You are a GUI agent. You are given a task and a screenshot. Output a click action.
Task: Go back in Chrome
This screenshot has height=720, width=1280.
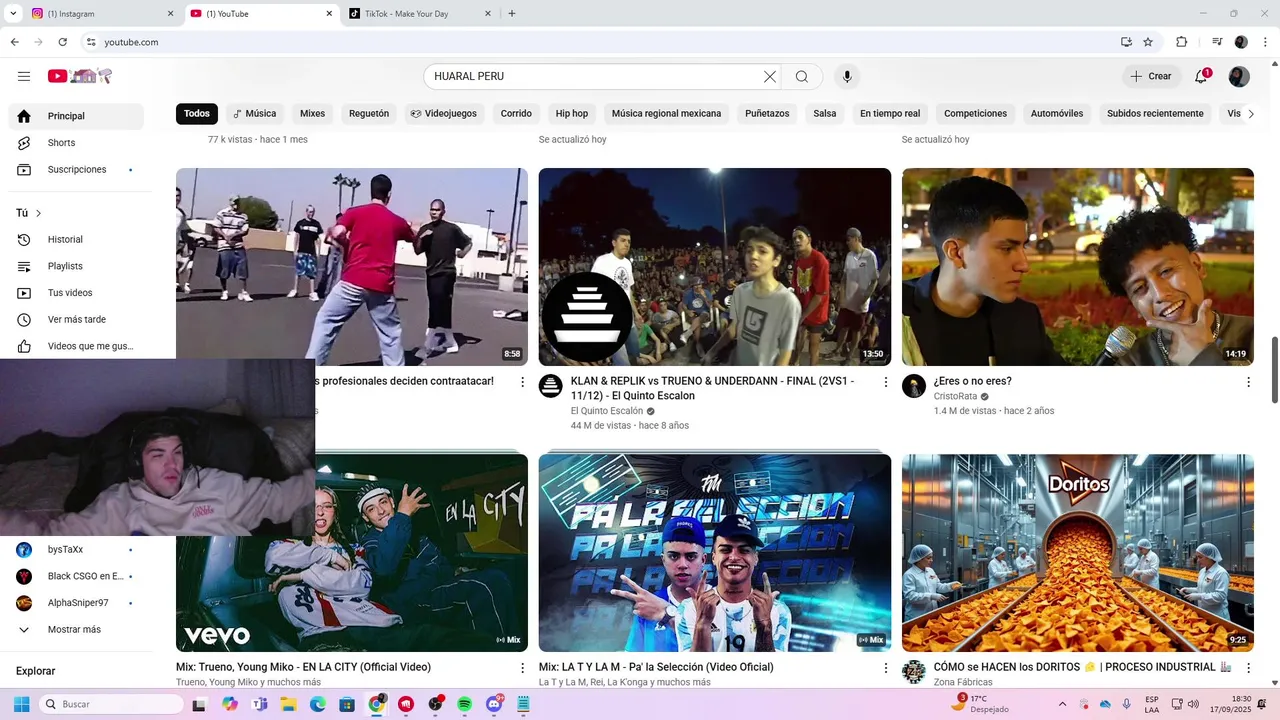click(14, 42)
